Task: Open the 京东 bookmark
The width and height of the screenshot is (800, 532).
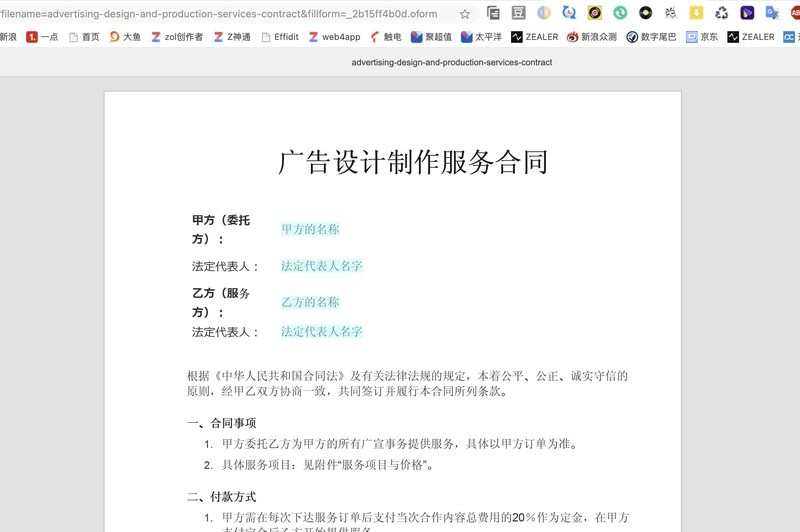Action: click(702, 37)
